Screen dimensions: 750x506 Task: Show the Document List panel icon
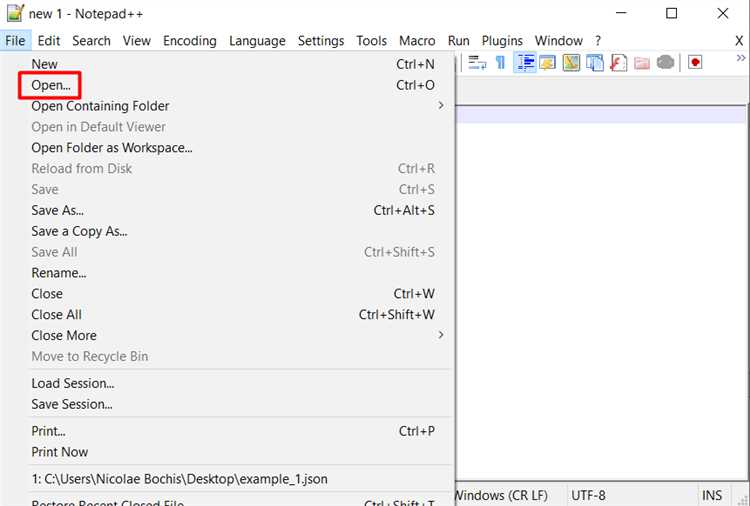595,63
